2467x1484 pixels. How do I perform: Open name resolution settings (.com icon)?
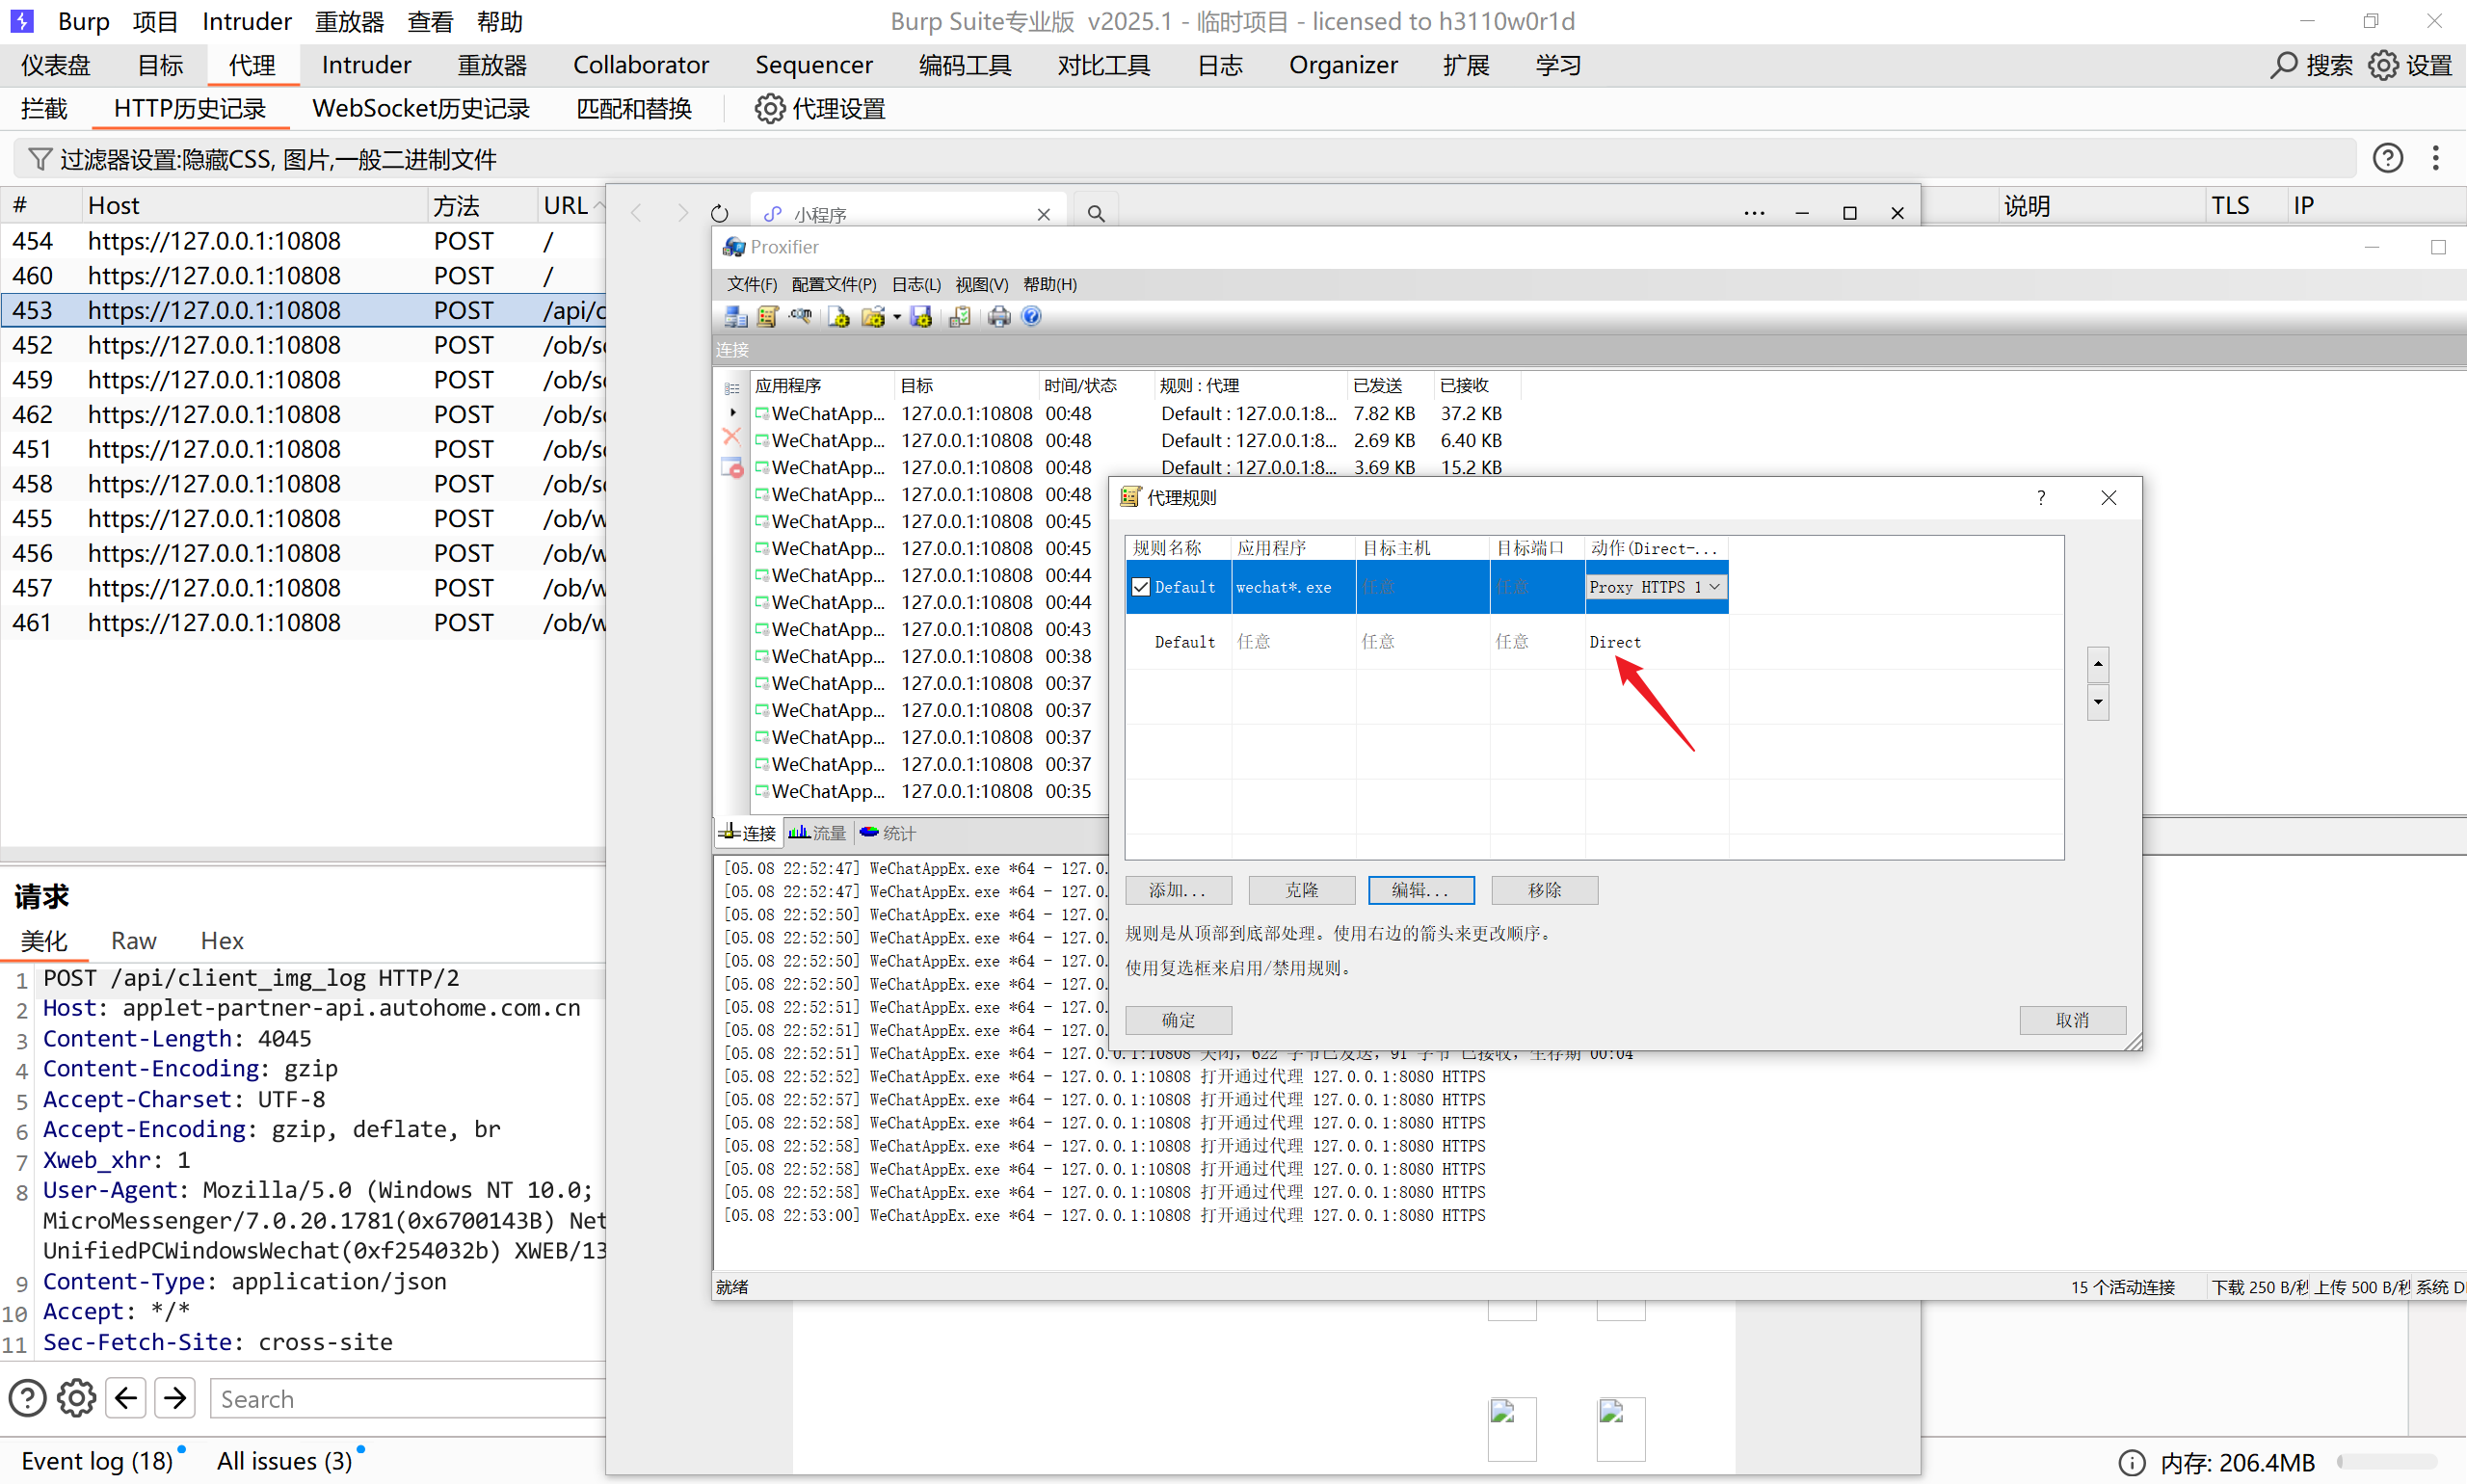800,317
